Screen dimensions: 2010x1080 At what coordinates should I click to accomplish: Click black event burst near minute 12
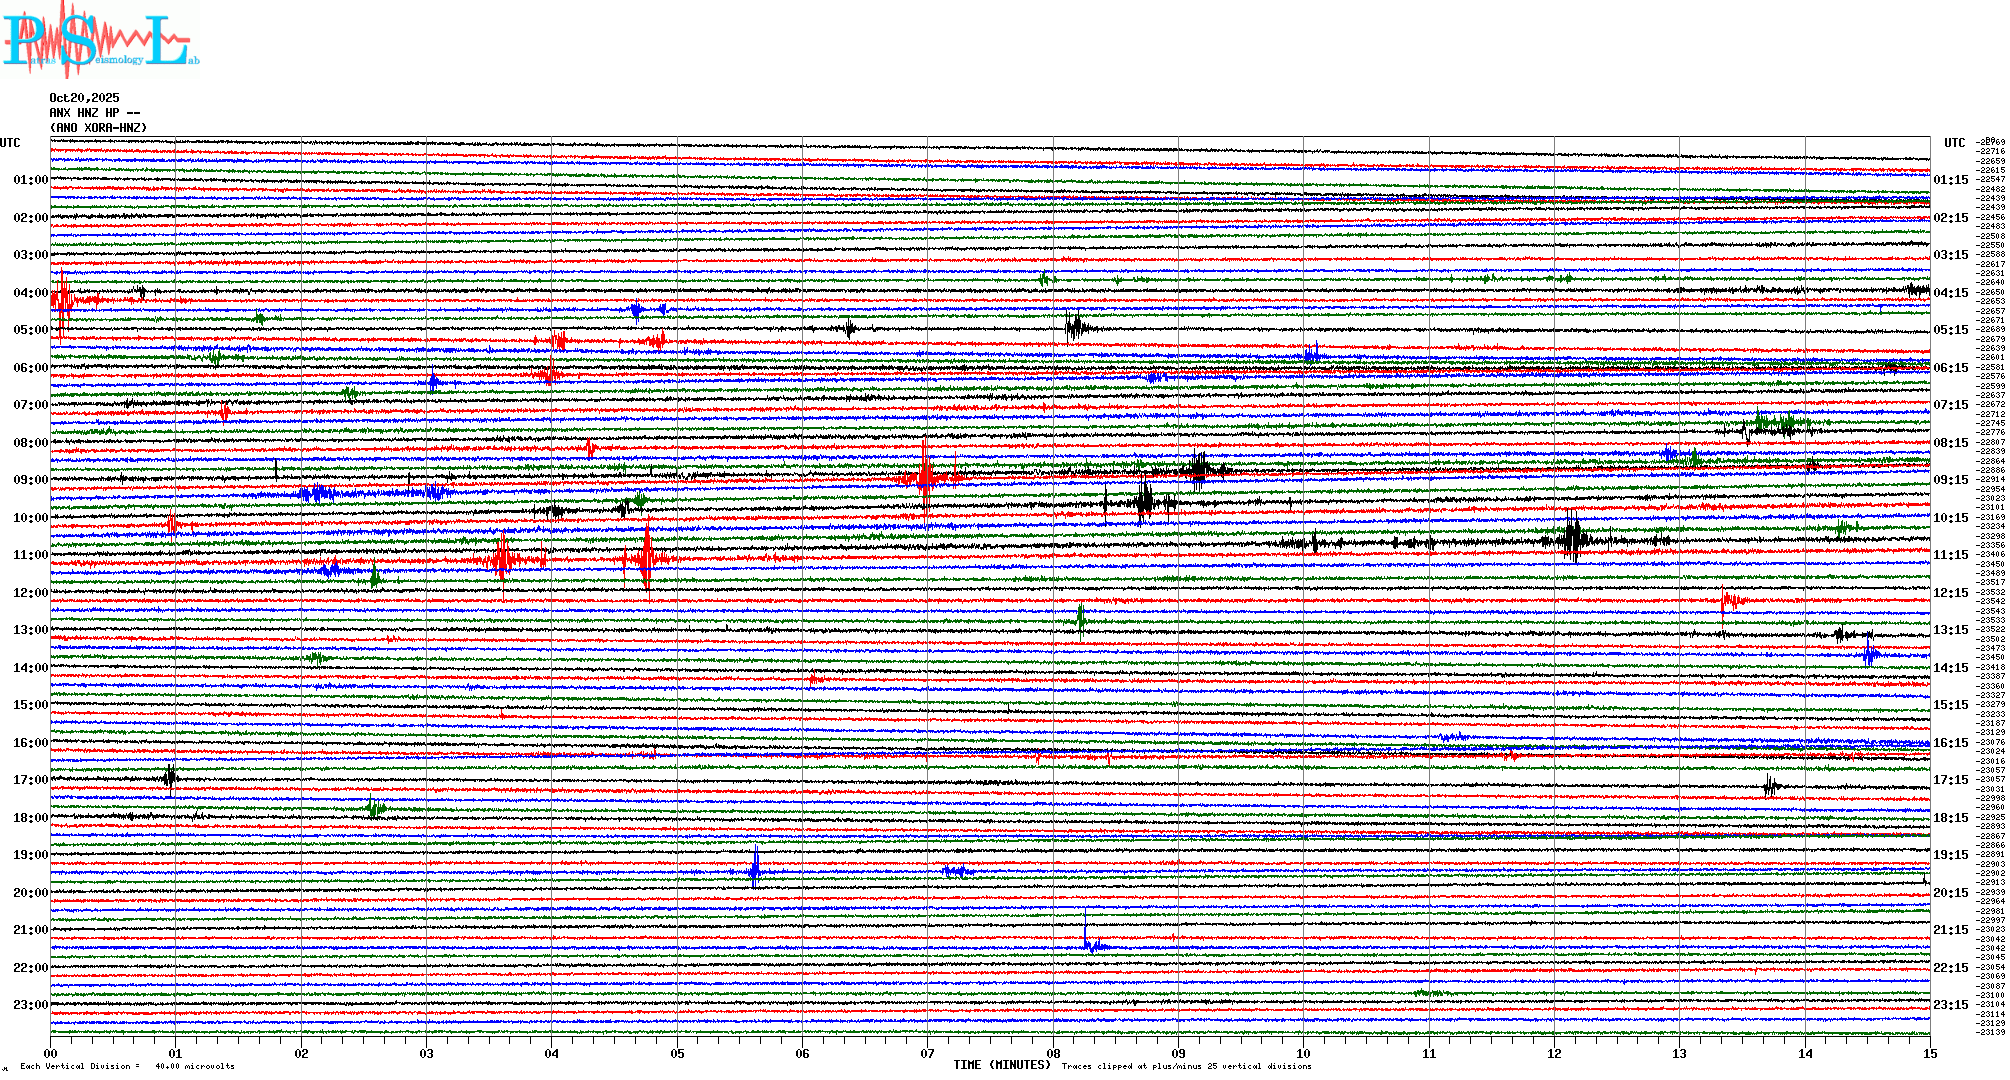point(1573,538)
